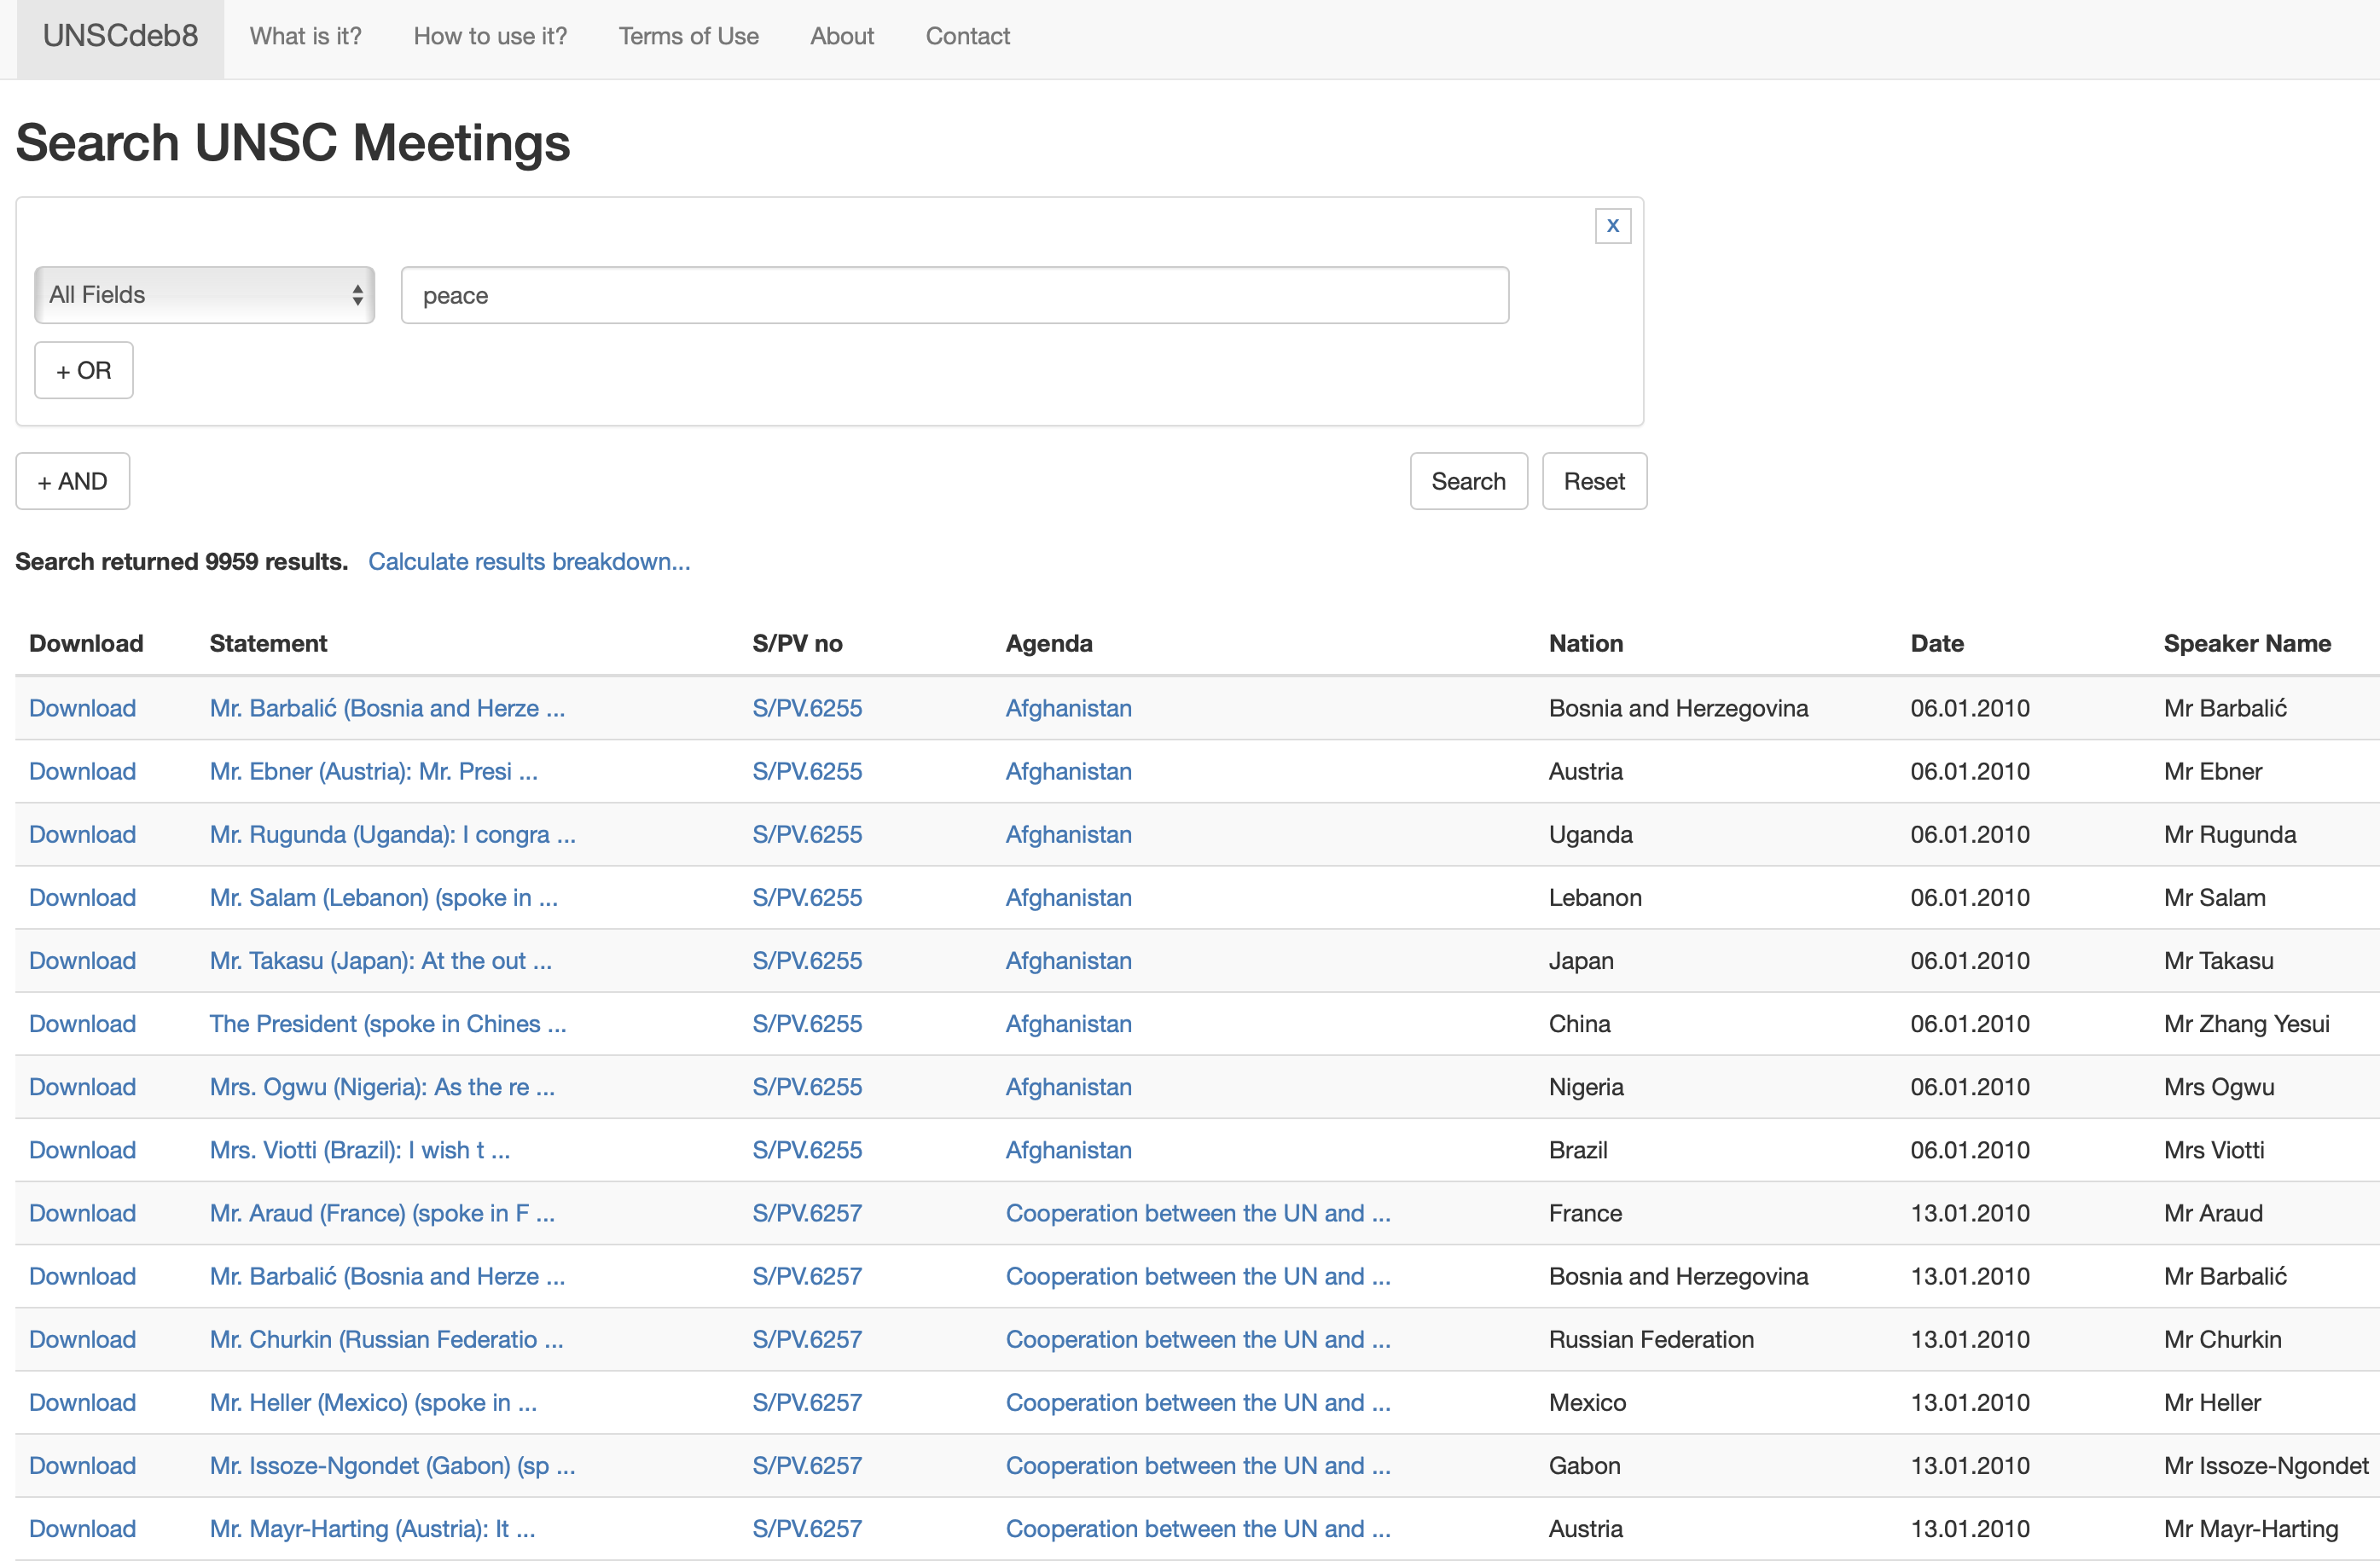Click the peace search text field
2380x1561 pixels.
coord(954,295)
